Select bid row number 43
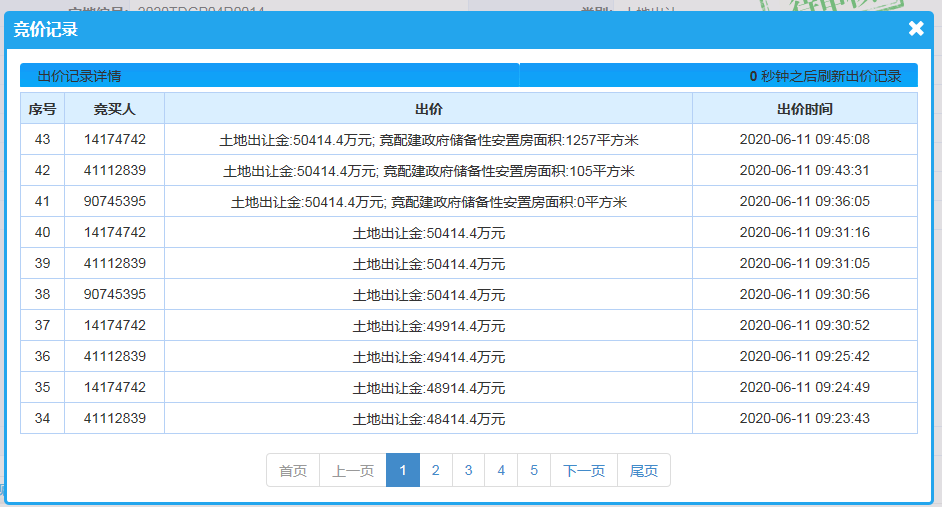 tap(42, 140)
